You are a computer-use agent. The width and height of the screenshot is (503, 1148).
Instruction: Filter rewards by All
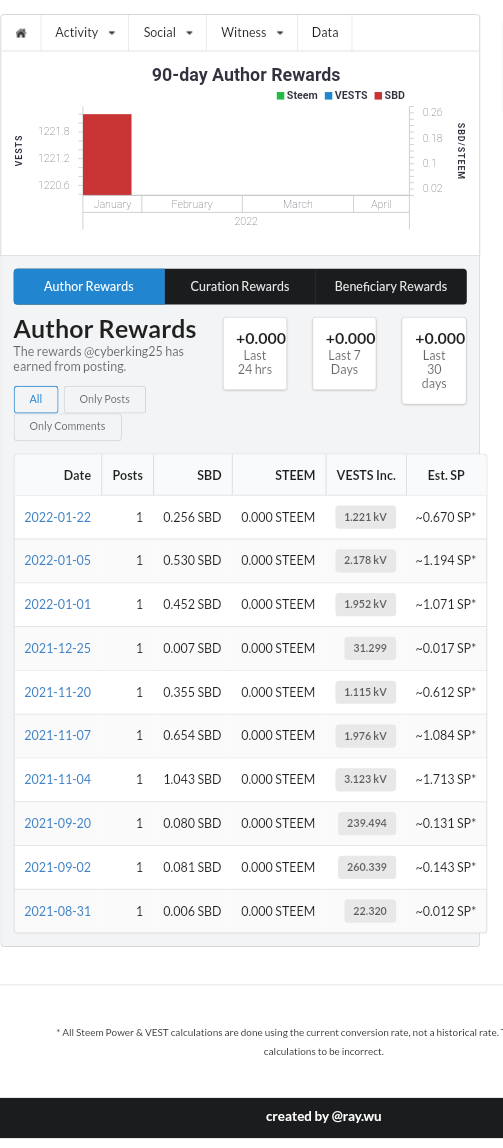point(36,399)
